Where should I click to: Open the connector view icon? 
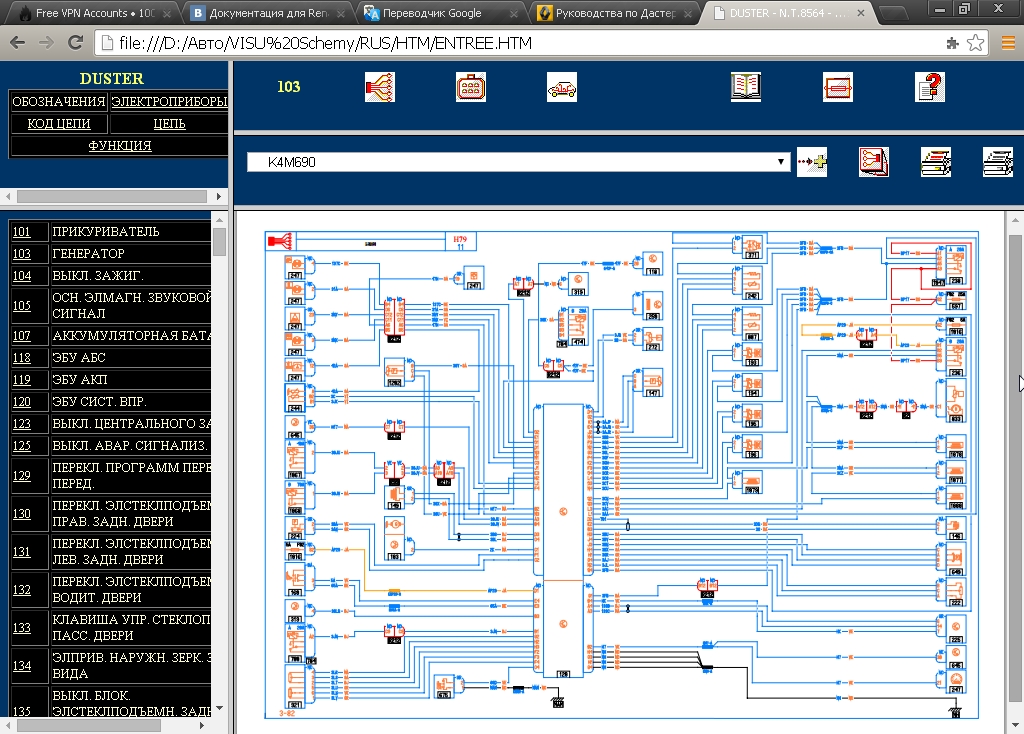coord(471,87)
